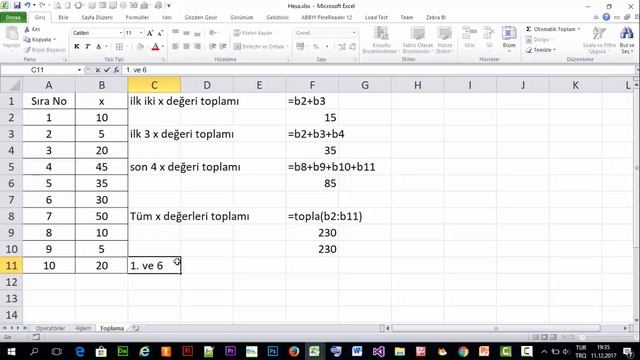
Task: Switch to the Gözden Geçir tab
Action: tap(200, 18)
